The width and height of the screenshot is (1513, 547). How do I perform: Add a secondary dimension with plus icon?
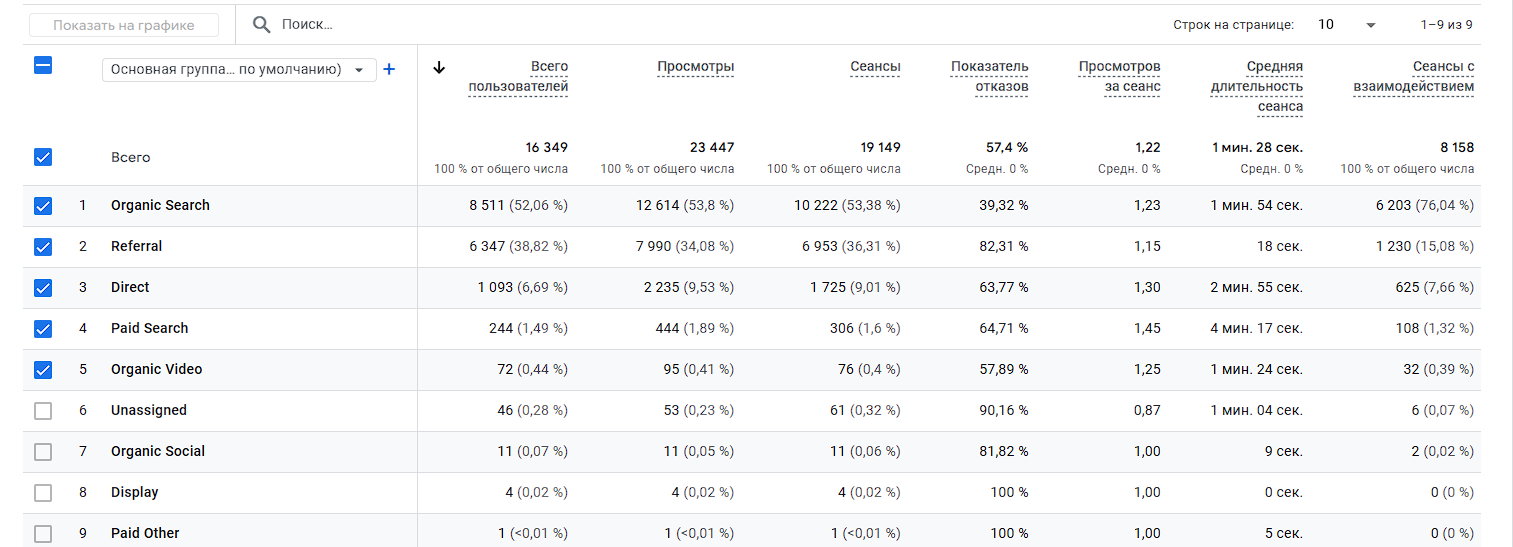(x=390, y=69)
